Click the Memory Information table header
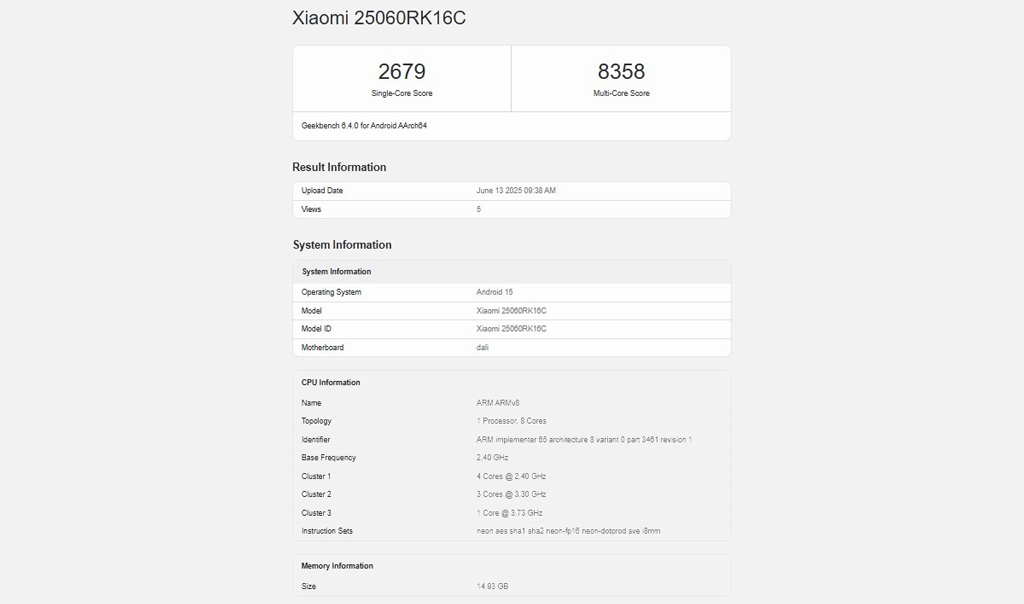 (337, 566)
